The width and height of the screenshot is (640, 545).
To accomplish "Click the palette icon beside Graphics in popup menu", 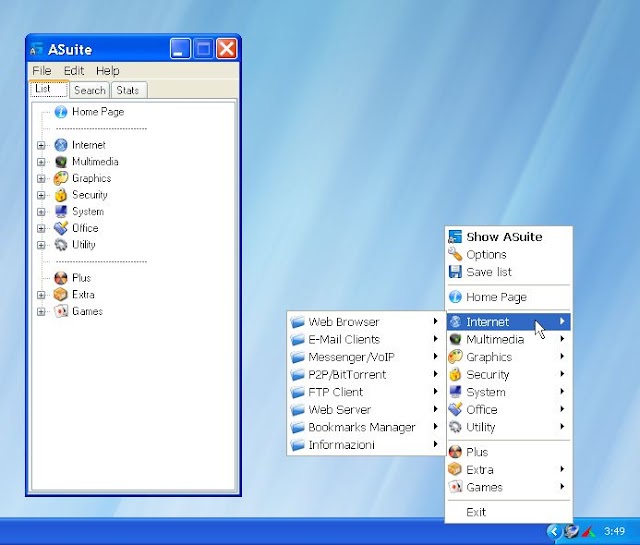I will (x=455, y=357).
